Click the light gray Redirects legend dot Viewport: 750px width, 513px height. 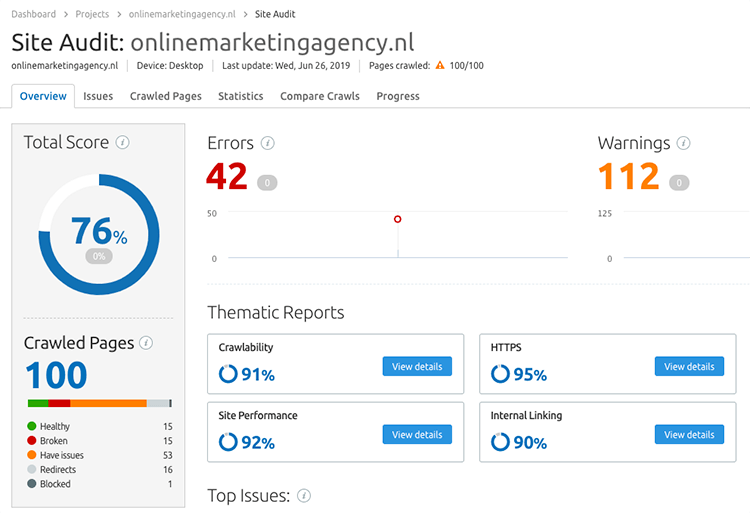click(x=32, y=469)
